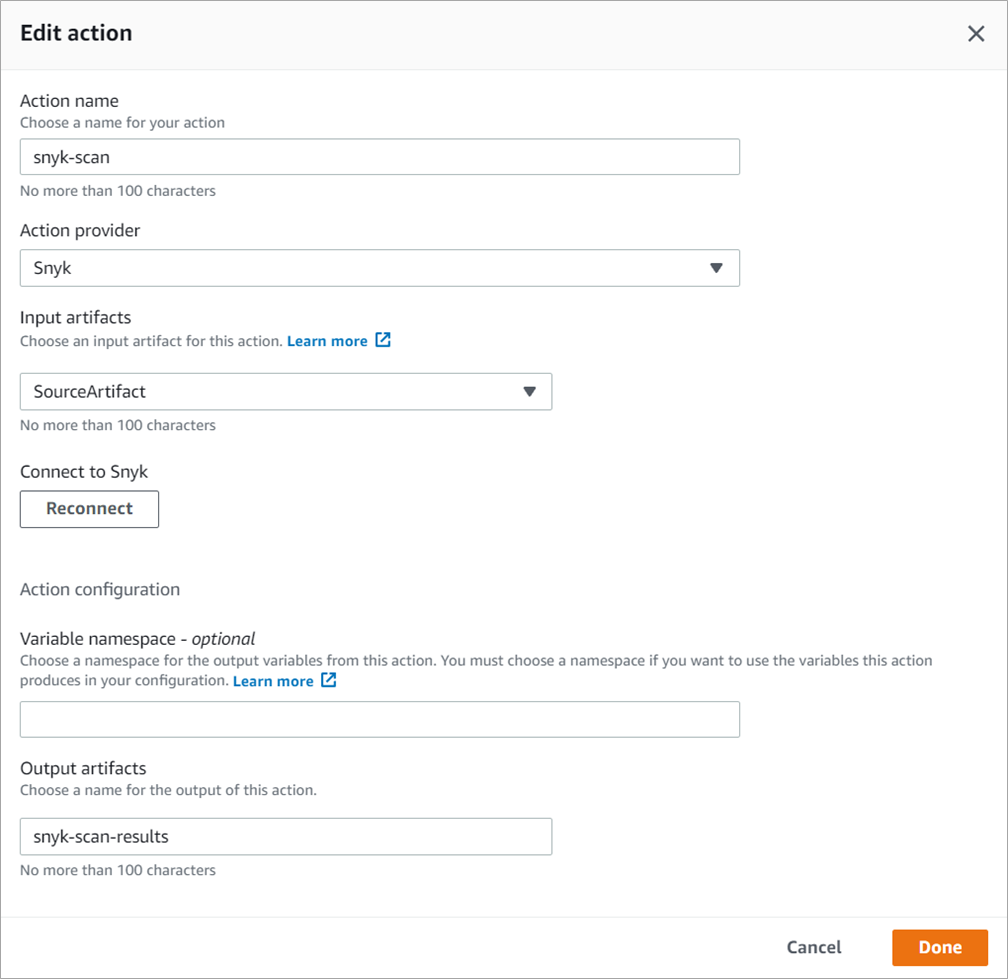The image size is (1008, 979).
Task: Click the Done button
Action: pyautogui.click(x=939, y=947)
